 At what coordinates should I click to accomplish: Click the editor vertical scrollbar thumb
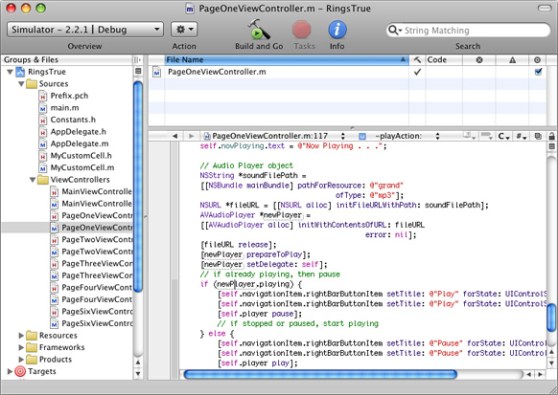pyautogui.click(x=551, y=317)
